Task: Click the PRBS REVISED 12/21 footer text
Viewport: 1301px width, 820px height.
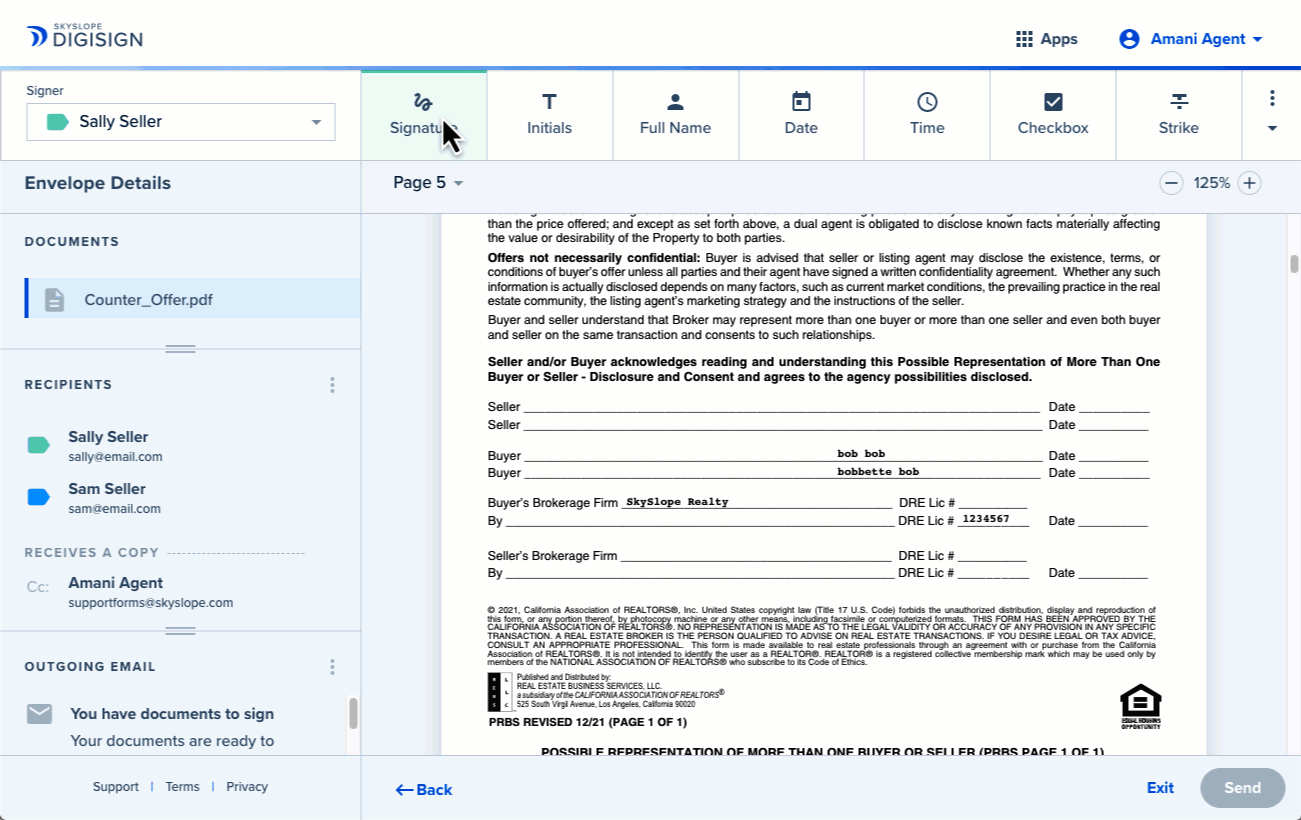Action: tap(588, 722)
